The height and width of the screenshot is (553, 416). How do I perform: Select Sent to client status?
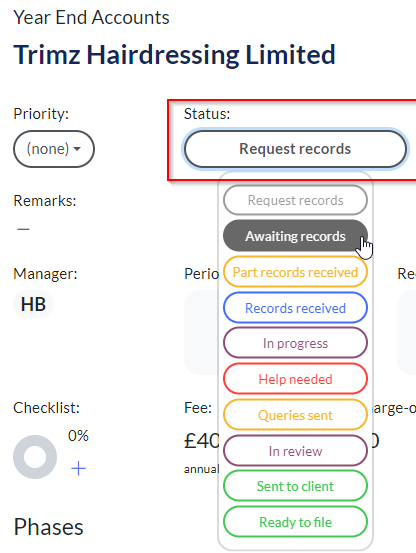click(x=295, y=486)
